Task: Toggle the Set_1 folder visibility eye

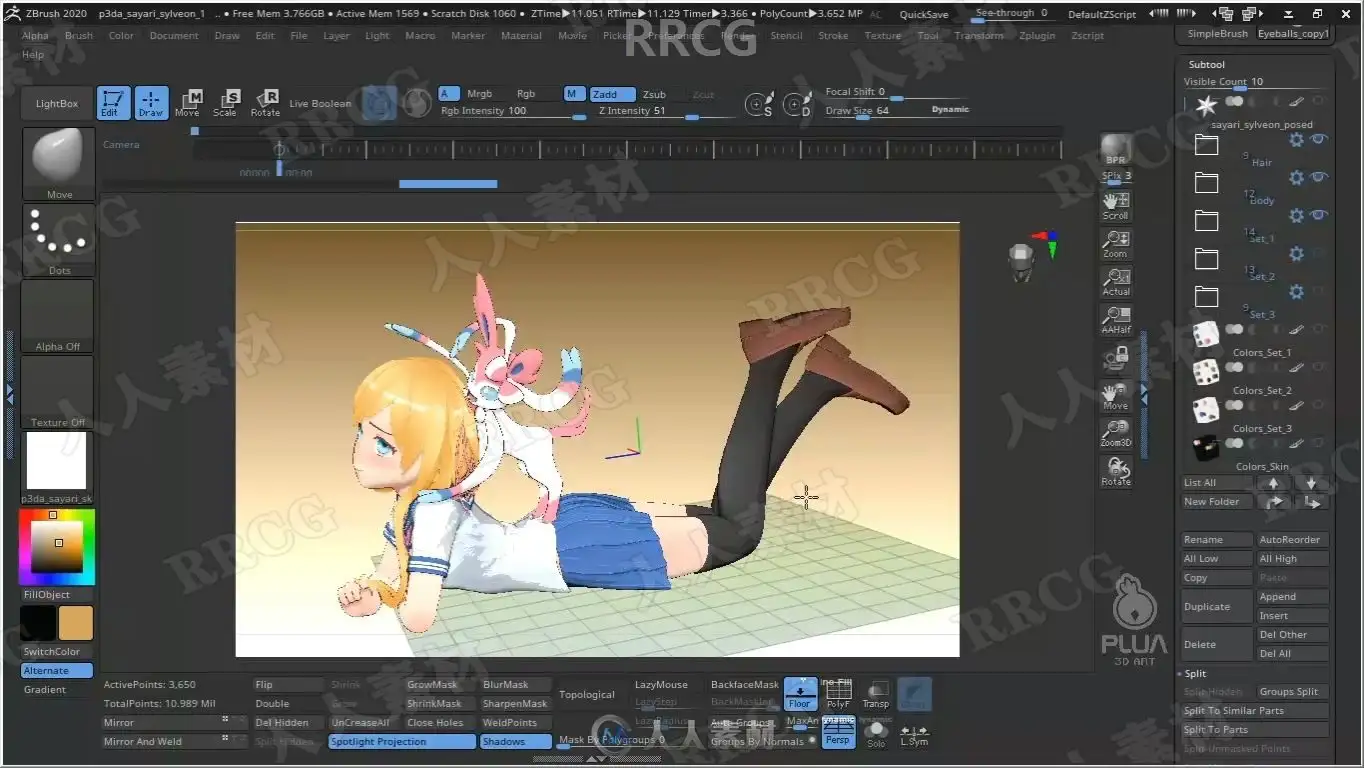Action: point(1319,215)
